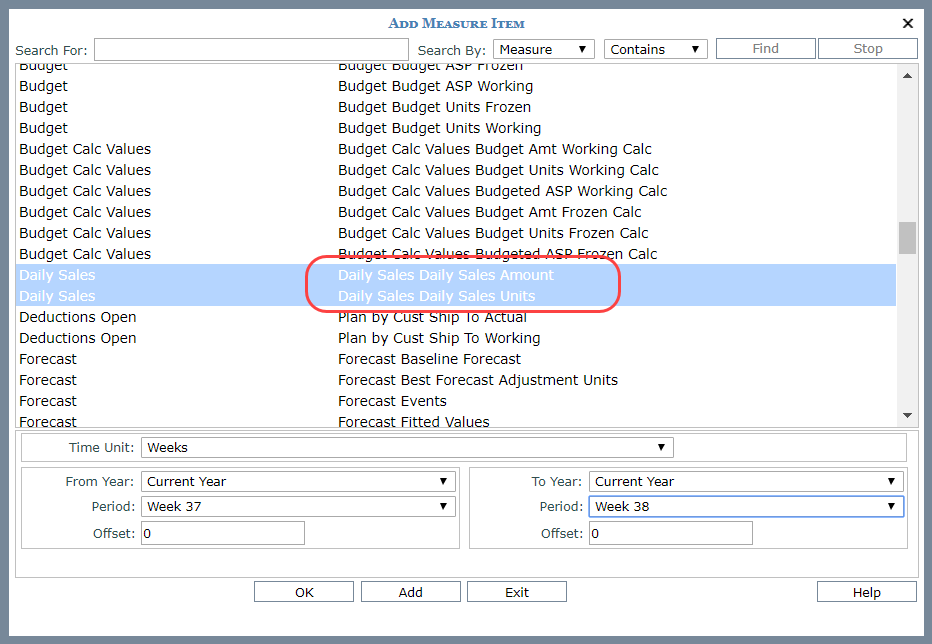The image size is (932, 644).
Task: Click the scroll up arrow of list
Action: click(907, 76)
